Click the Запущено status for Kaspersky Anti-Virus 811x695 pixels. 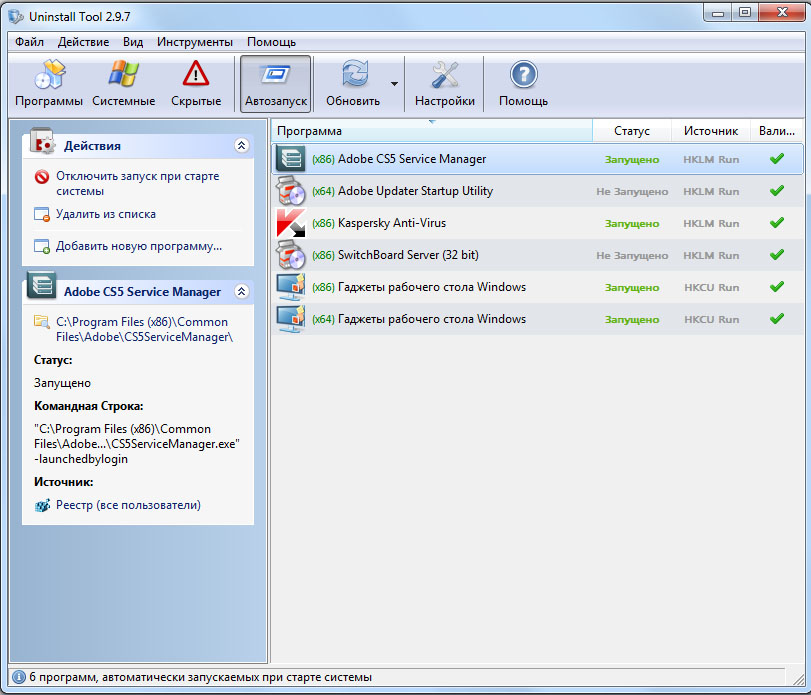tap(632, 223)
